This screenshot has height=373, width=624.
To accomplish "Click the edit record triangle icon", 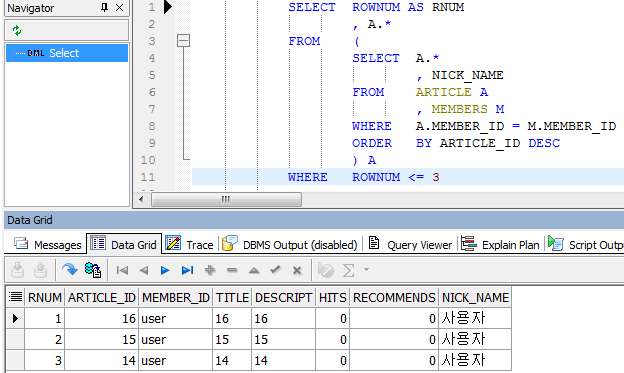I will (254, 271).
